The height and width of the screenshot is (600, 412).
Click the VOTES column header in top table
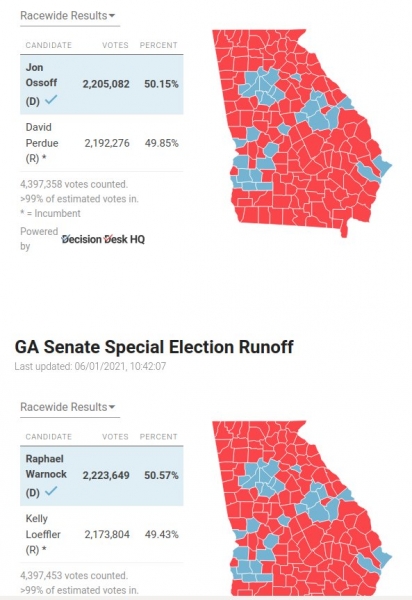(x=115, y=45)
